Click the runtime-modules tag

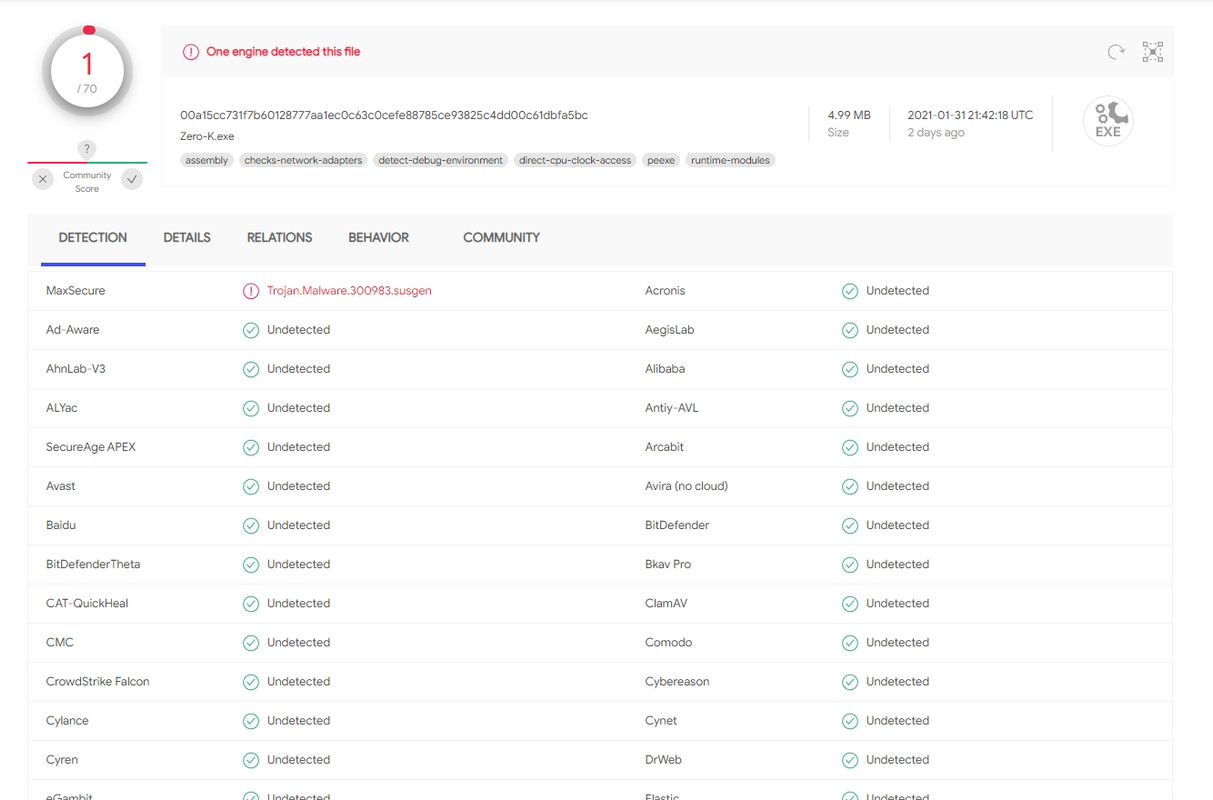pyautogui.click(x=730, y=160)
